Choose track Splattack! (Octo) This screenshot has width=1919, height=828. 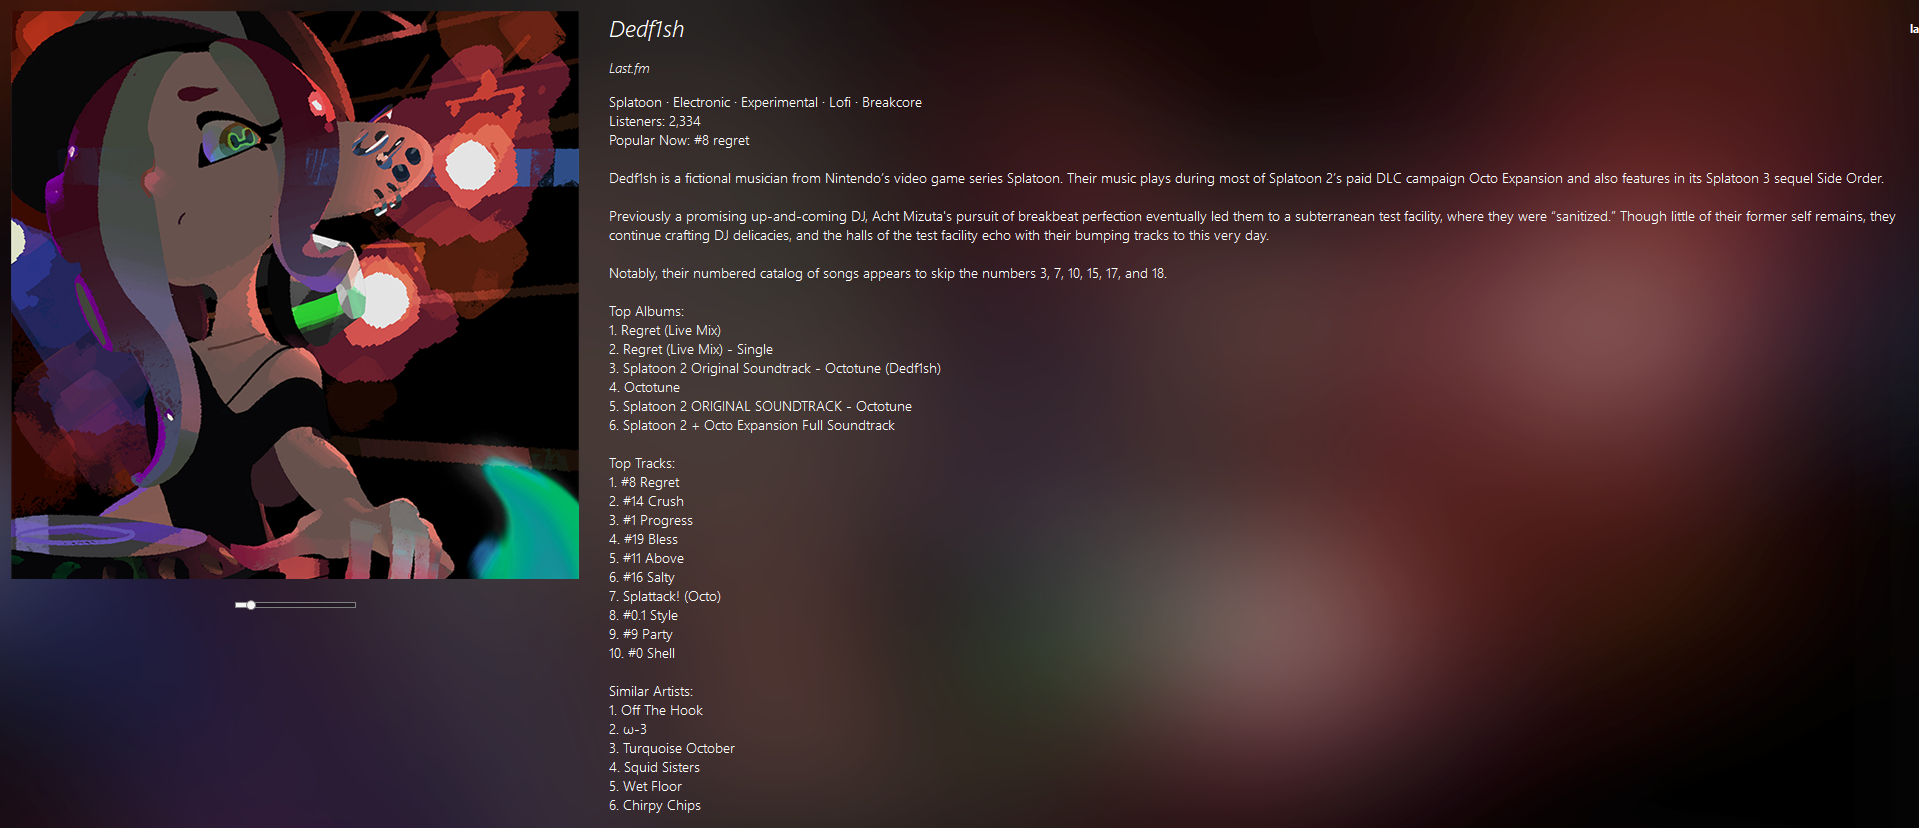click(x=672, y=597)
